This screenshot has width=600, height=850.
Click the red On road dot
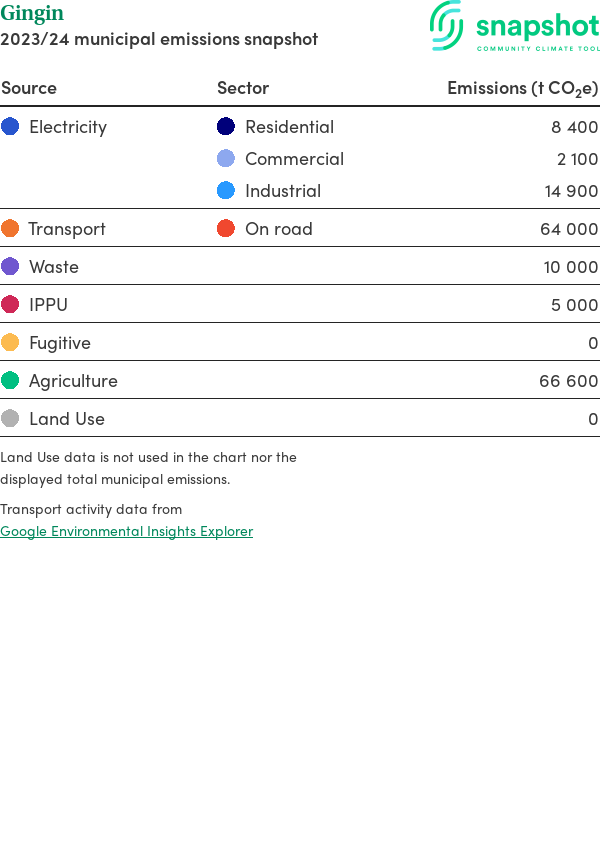coord(226,228)
